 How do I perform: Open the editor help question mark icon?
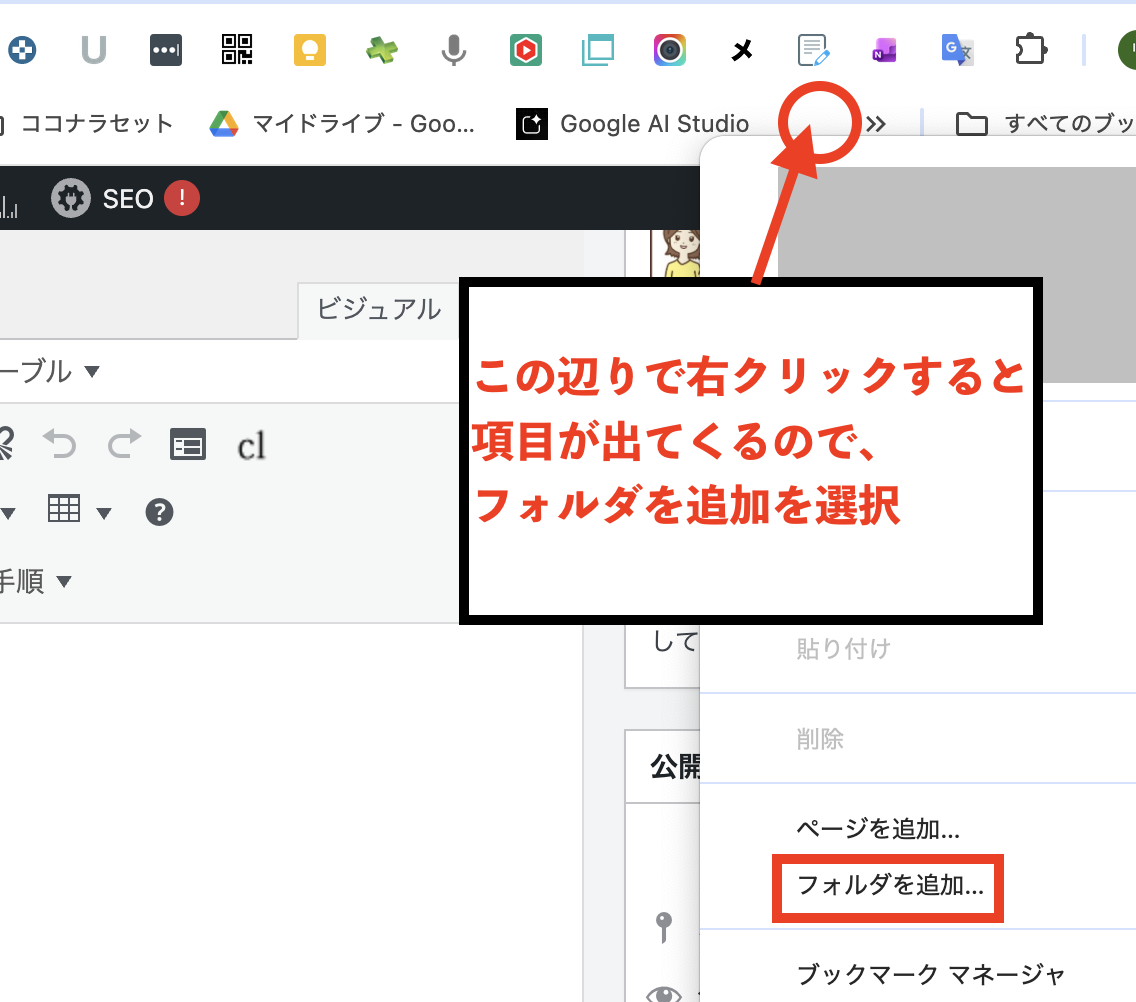(x=160, y=512)
